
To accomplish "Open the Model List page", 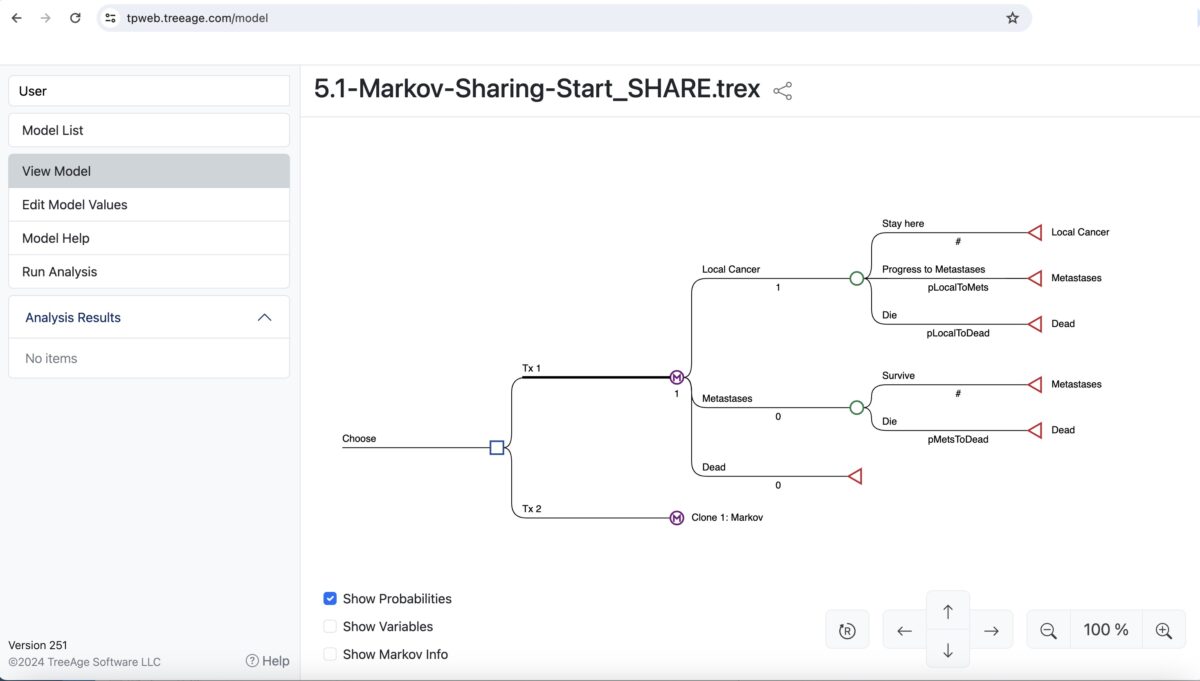I will pyautogui.click(x=52, y=129).
